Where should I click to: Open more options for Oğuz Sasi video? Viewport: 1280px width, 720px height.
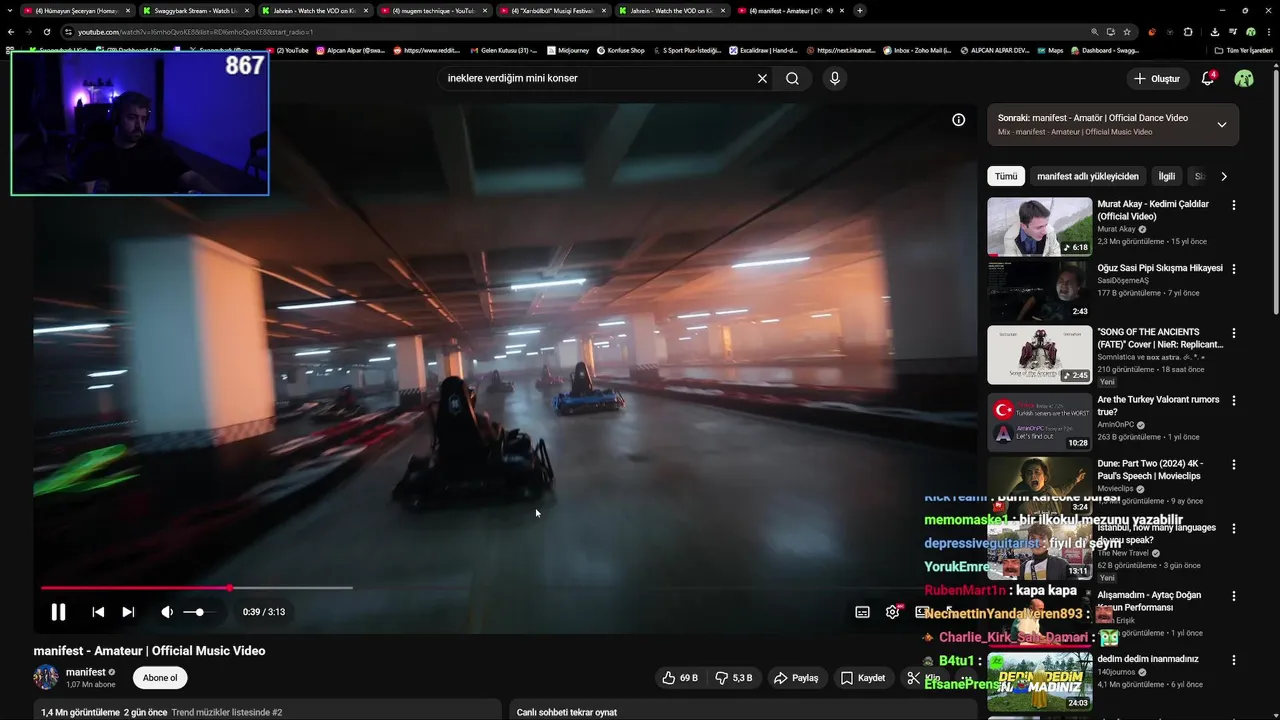point(1233,269)
